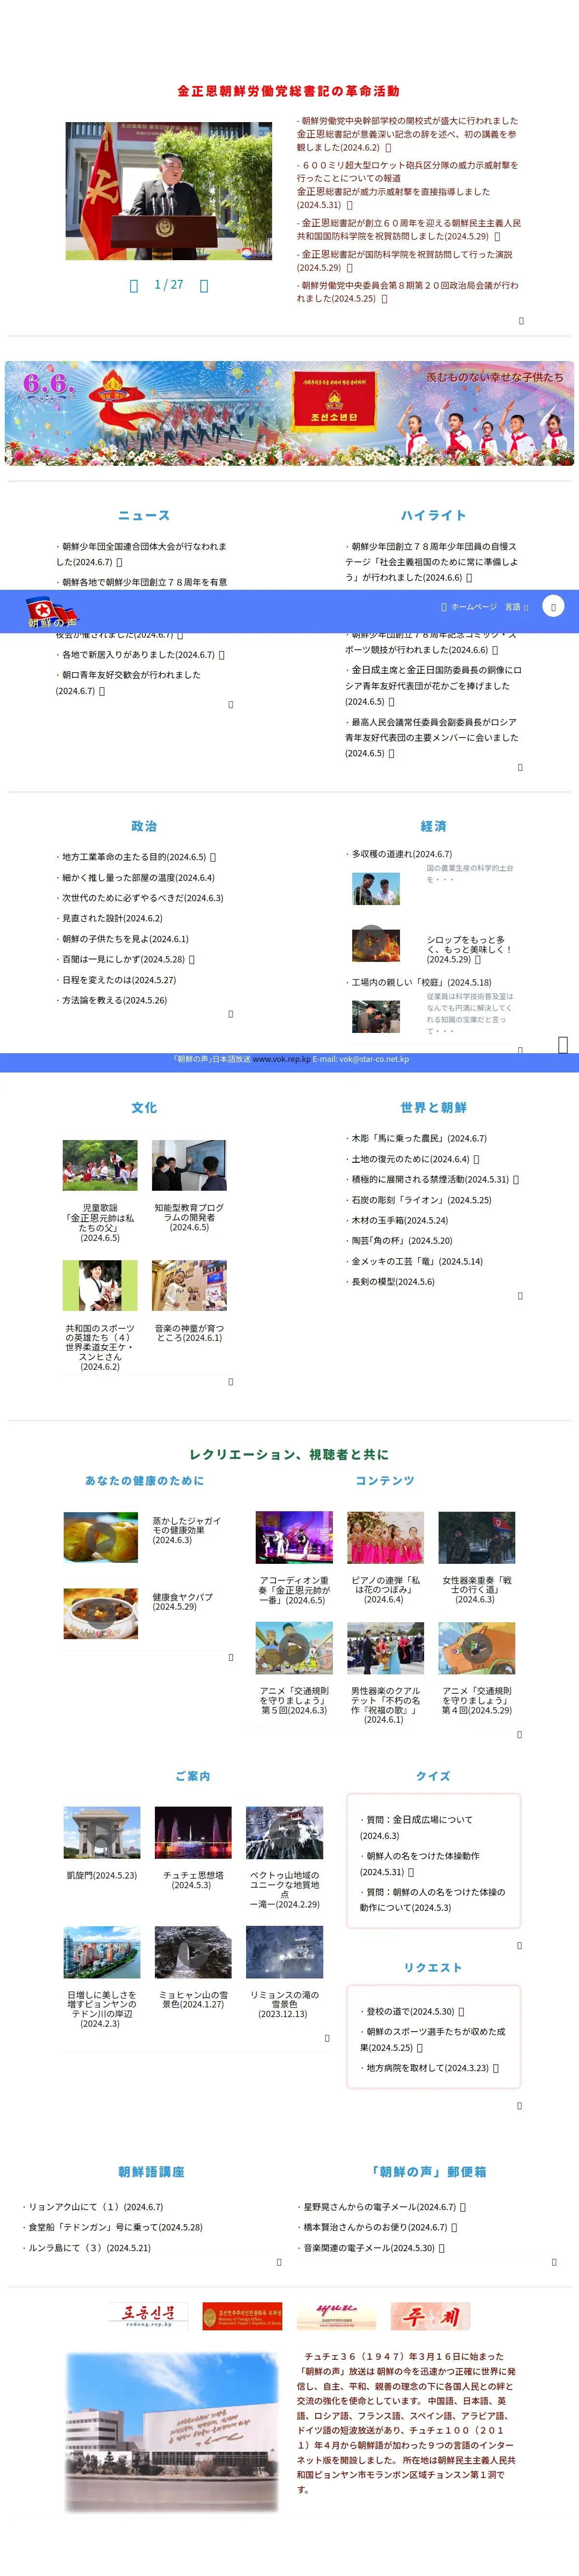Open the www.vok.rep.kp link in footer bar
Image resolution: width=579 pixels, height=2576 pixels.
pos(281,1059)
